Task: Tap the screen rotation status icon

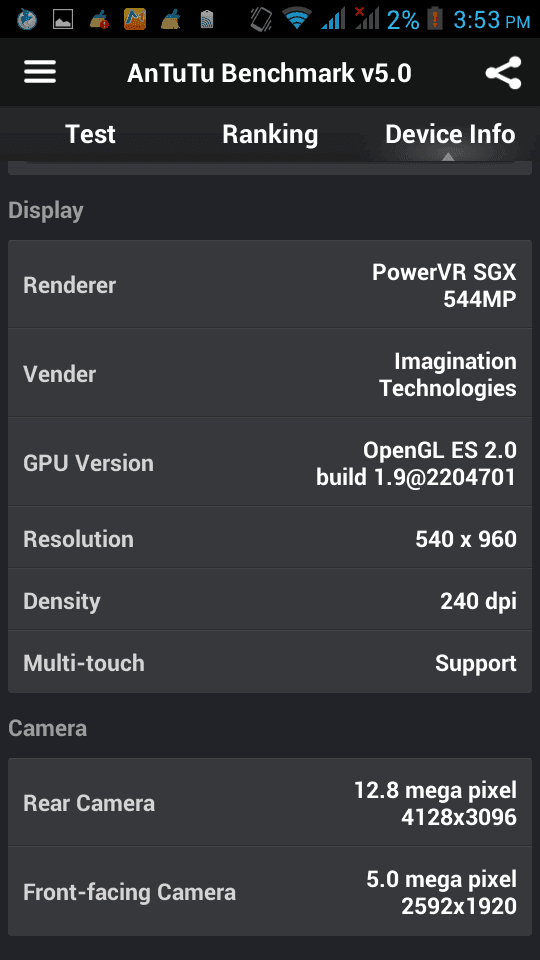Action: [x=261, y=19]
